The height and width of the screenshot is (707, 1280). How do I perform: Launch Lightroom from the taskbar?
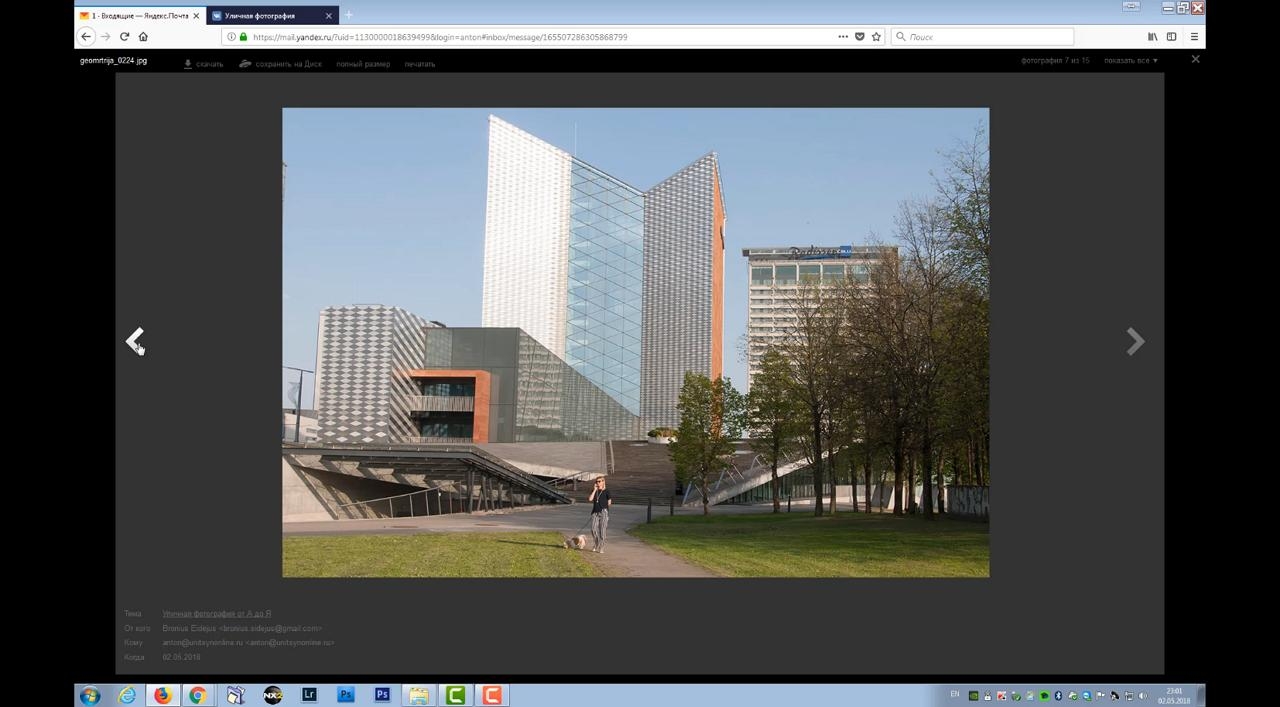click(x=309, y=695)
